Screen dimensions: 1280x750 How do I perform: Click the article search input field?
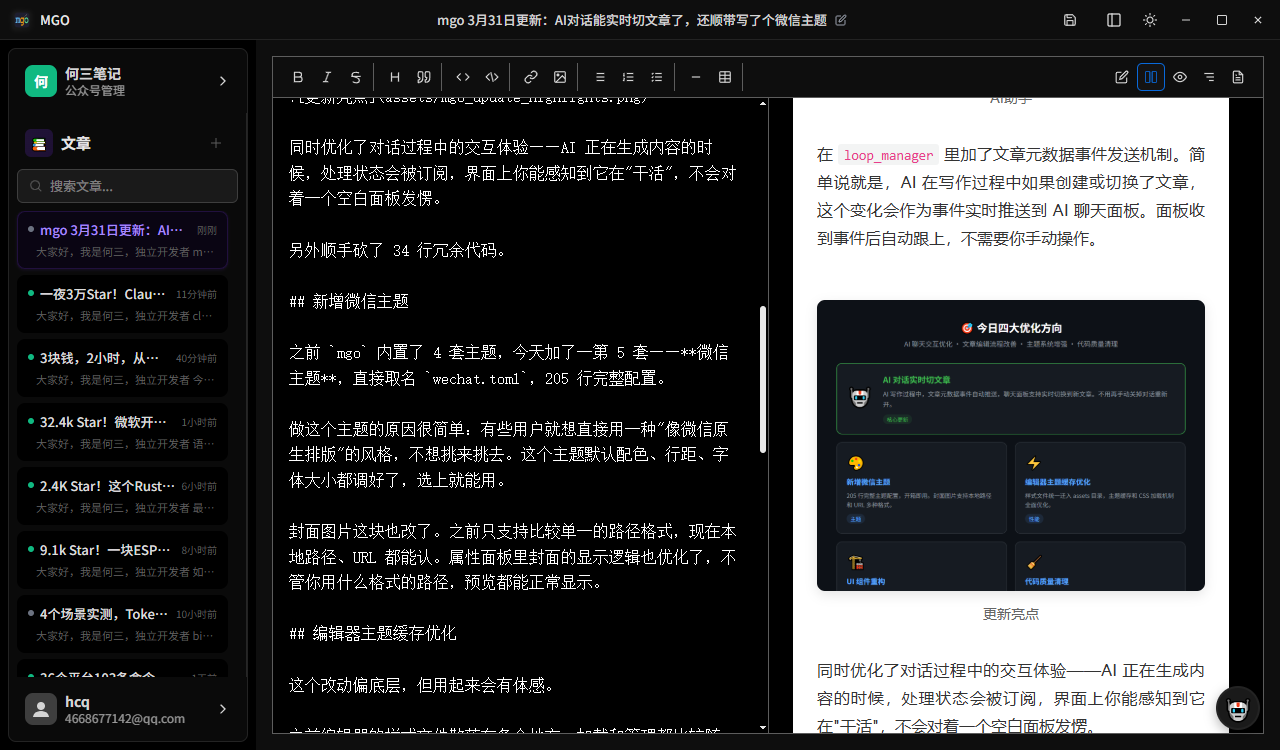127,186
